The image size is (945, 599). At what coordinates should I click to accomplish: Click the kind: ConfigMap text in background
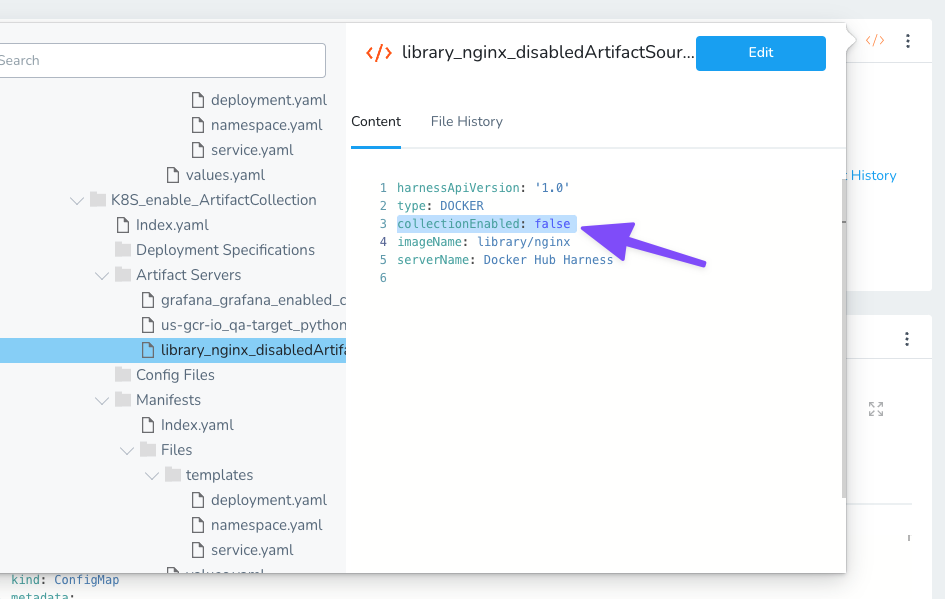click(x=65, y=580)
